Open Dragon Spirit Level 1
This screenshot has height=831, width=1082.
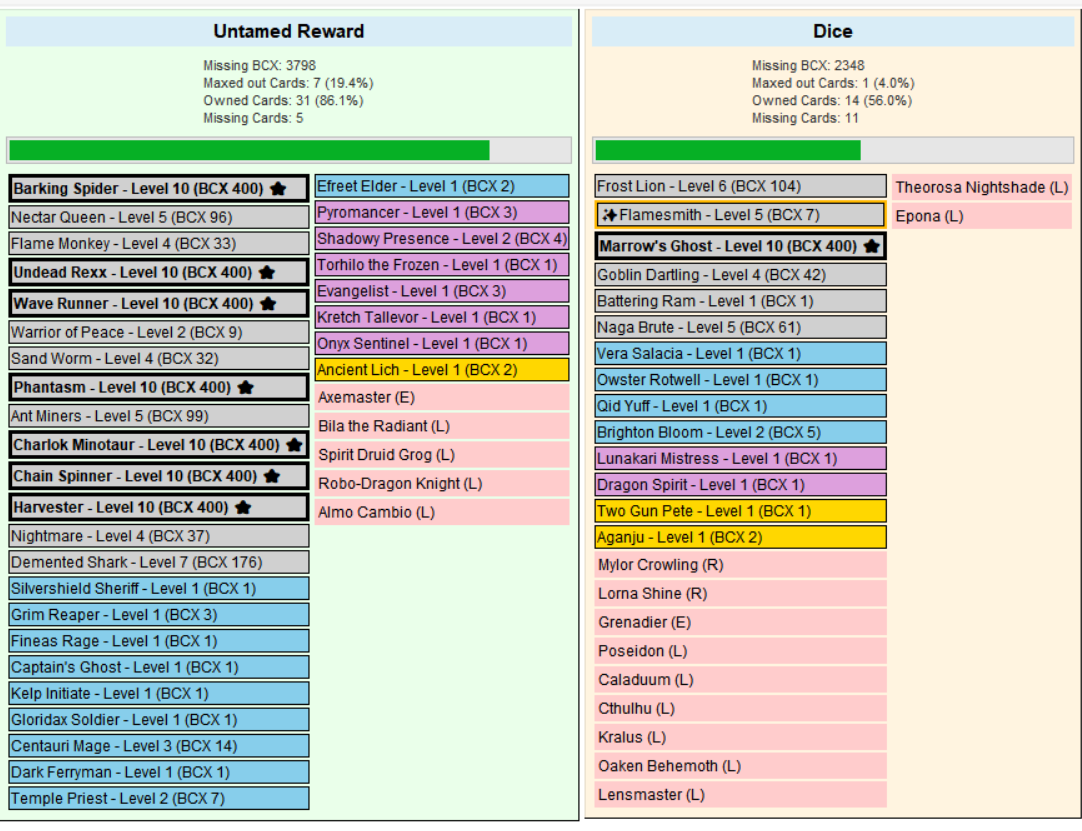point(740,485)
